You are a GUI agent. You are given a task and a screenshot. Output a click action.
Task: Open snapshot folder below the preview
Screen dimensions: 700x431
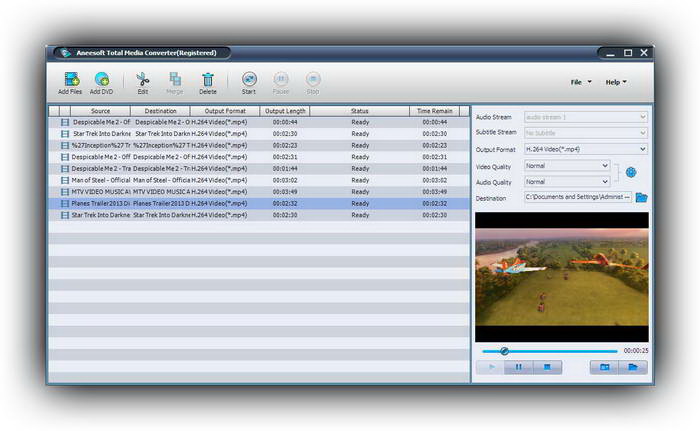point(633,367)
